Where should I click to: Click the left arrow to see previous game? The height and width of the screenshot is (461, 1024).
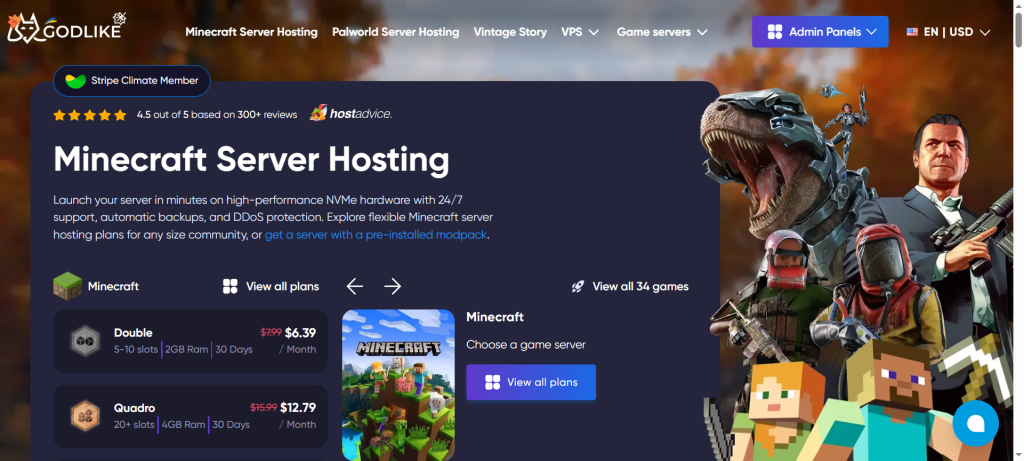[355, 287]
